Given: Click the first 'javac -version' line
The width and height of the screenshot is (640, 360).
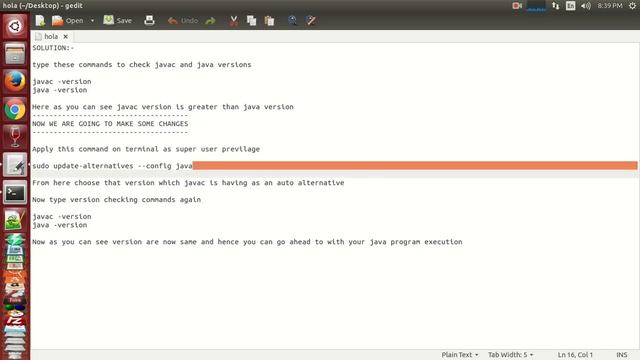Looking at the screenshot, I should coord(62,81).
